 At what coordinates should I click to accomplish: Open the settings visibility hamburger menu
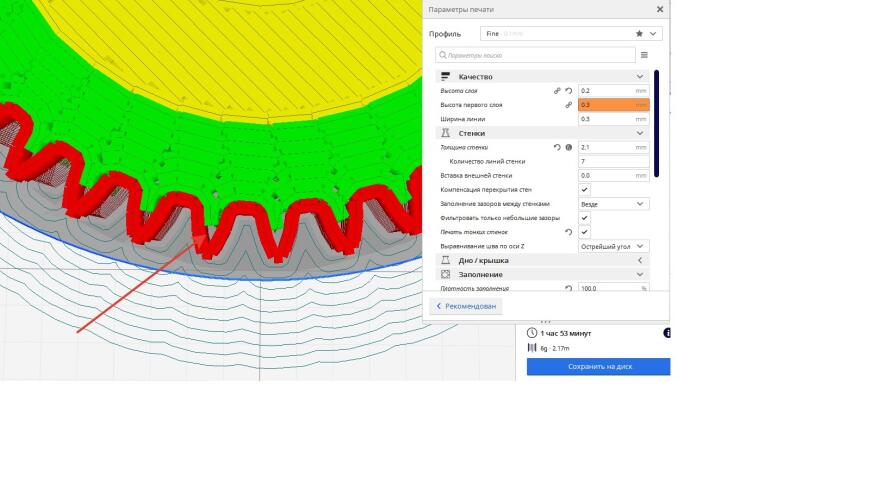[x=644, y=55]
